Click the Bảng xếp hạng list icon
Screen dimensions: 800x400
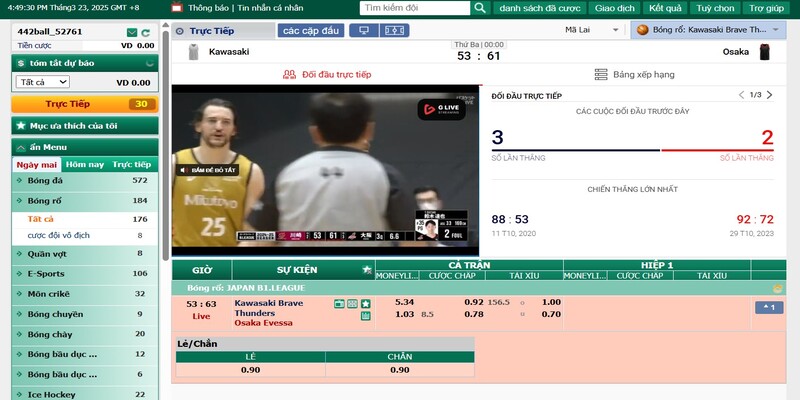click(x=601, y=74)
